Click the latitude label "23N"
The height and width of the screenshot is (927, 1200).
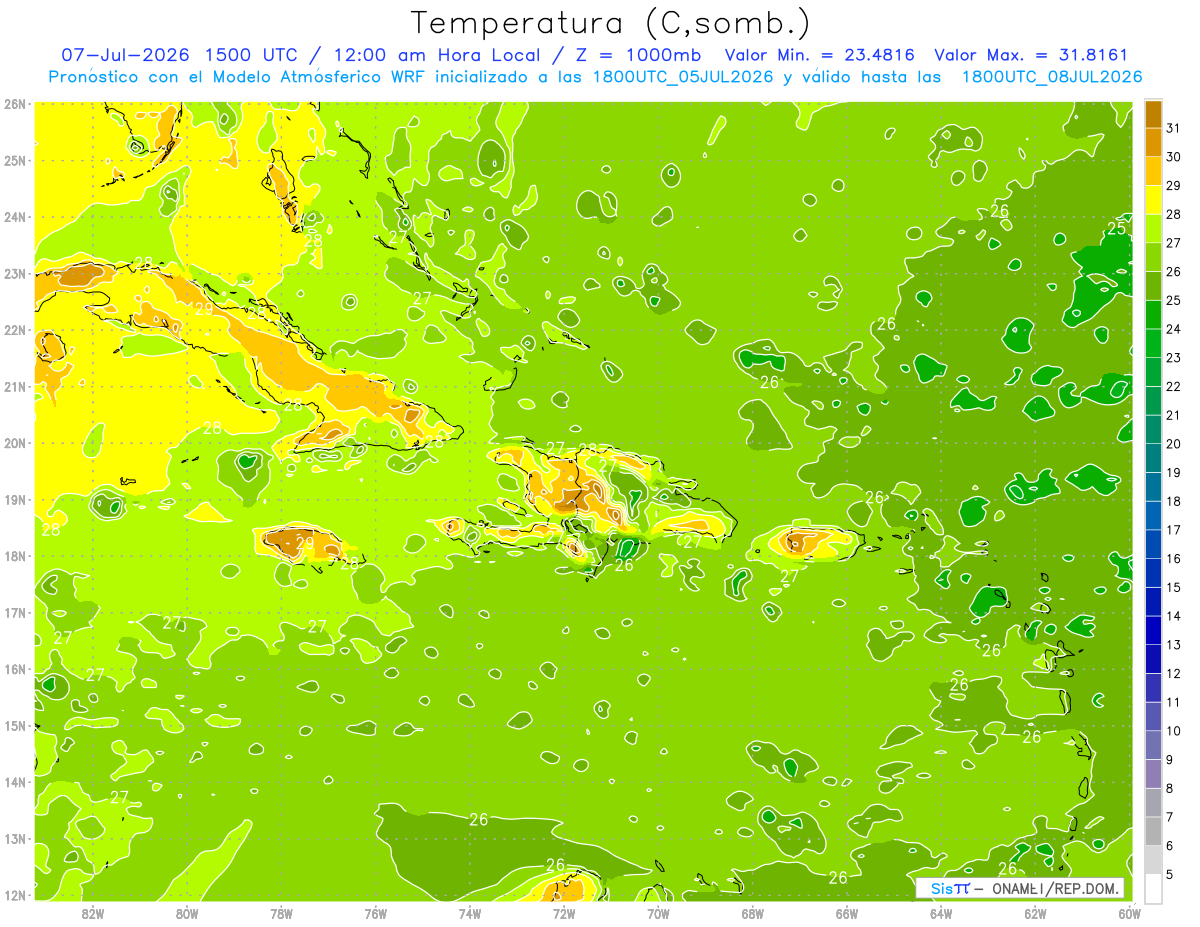(x=14, y=273)
